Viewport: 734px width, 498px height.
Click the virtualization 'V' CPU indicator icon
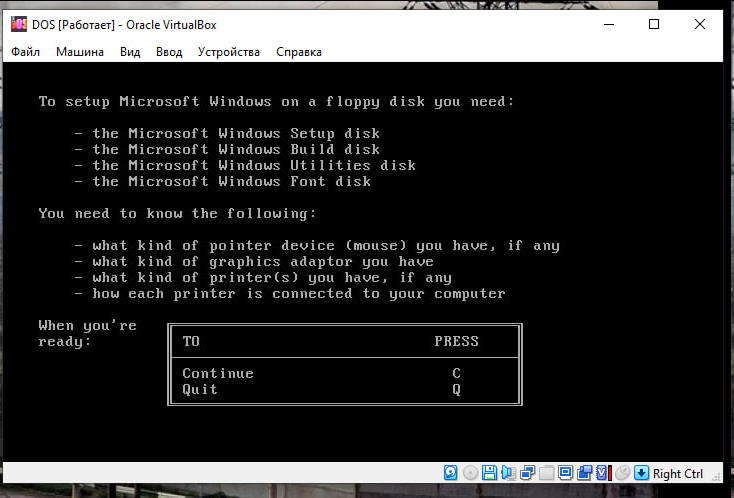(602, 473)
